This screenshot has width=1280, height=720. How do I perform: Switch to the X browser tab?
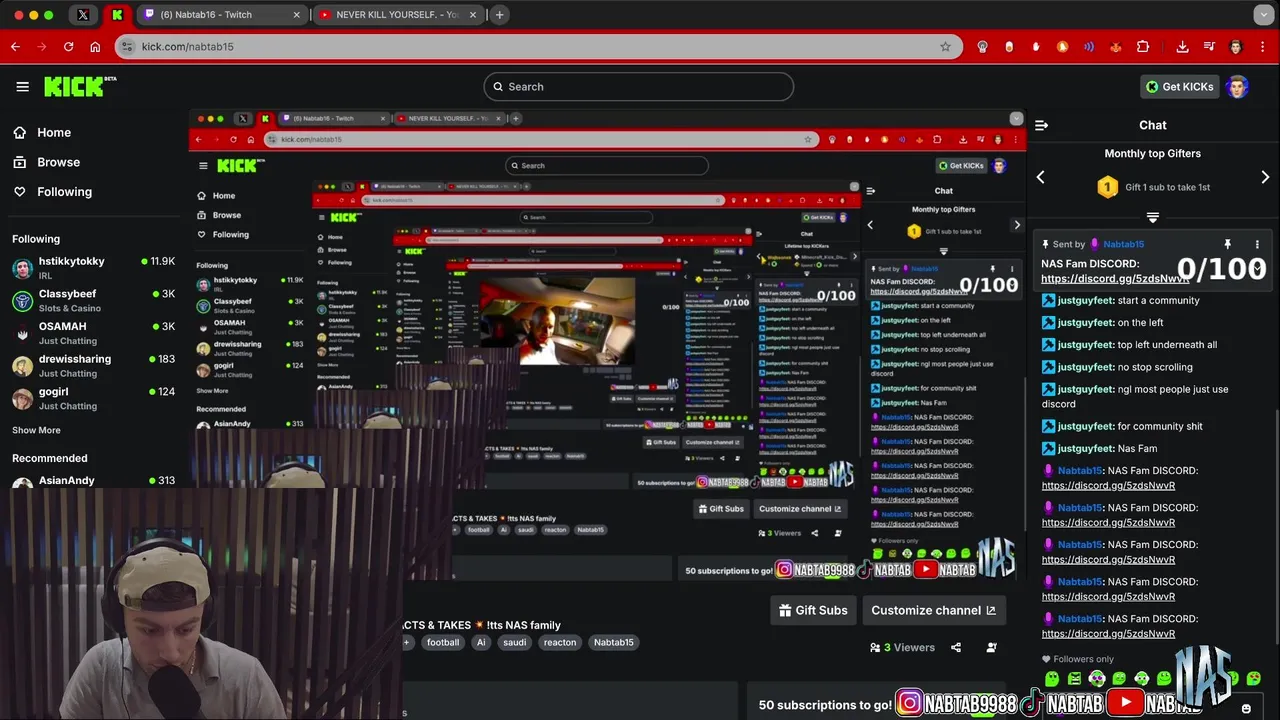[83, 15]
